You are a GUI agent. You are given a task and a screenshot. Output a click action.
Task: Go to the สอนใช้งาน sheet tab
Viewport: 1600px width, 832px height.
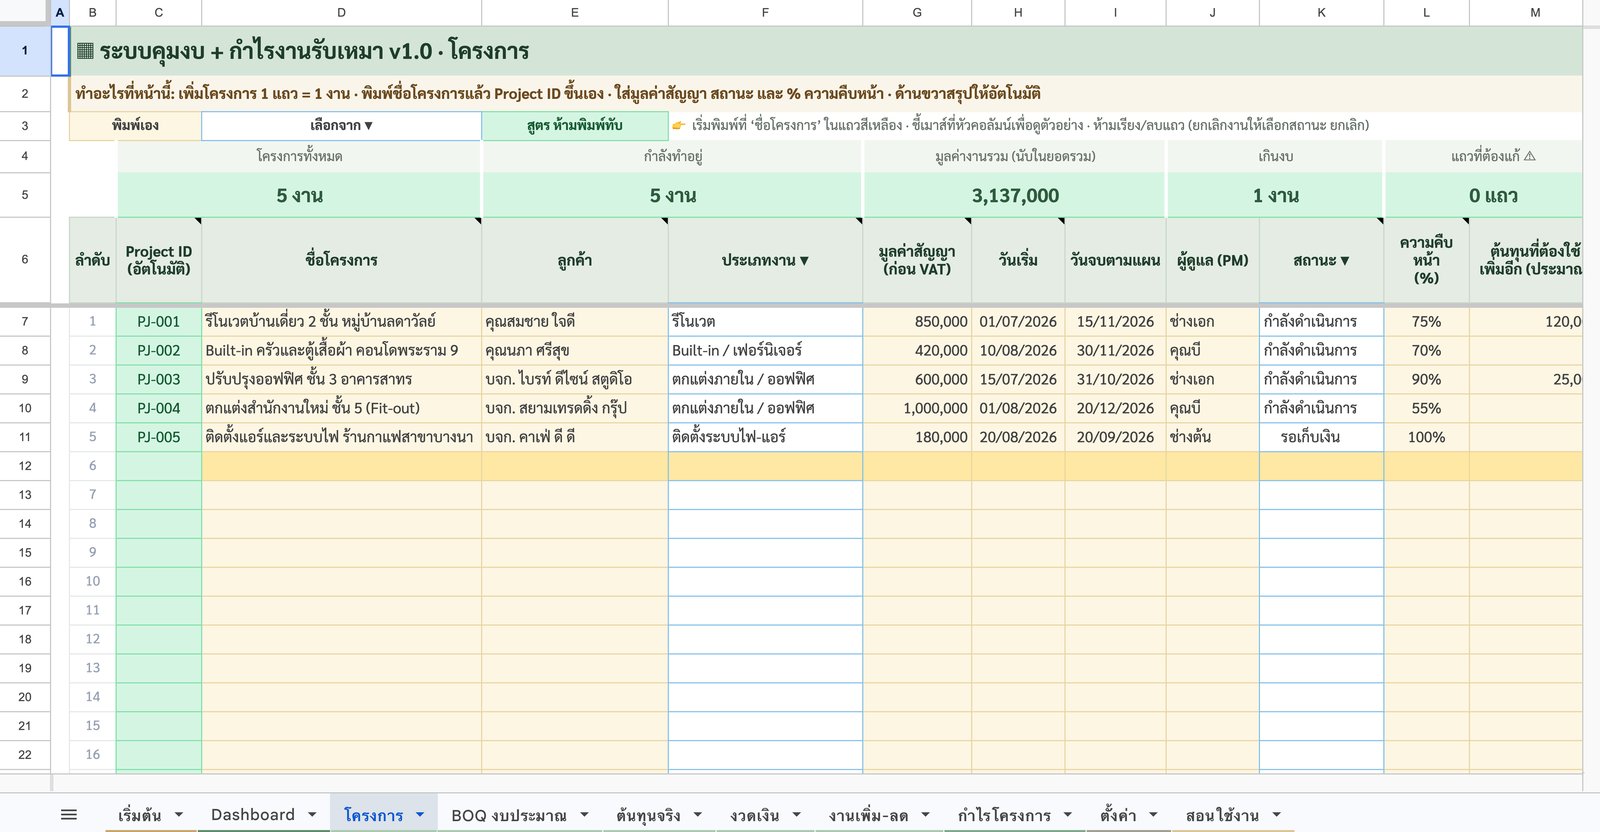[x=1222, y=815]
